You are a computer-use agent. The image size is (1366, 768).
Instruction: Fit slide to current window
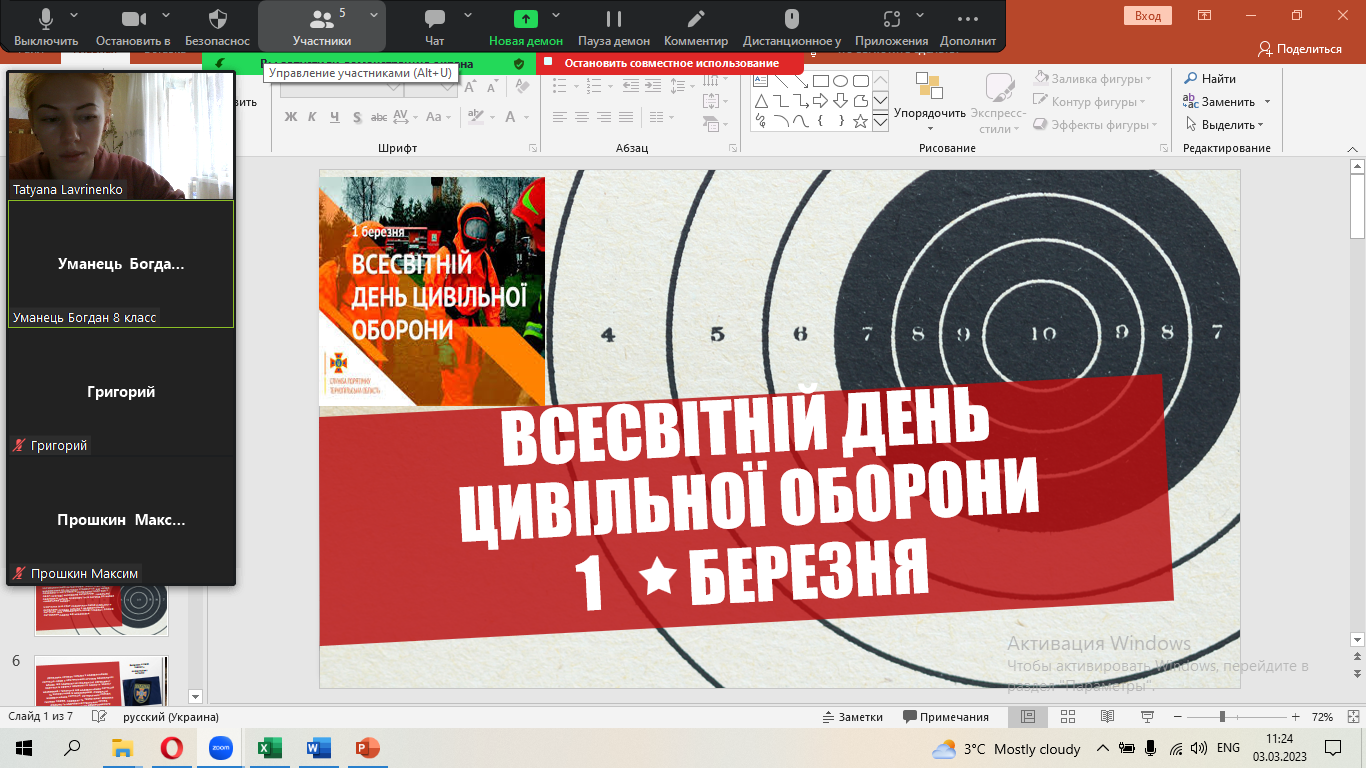tap(1352, 717)
